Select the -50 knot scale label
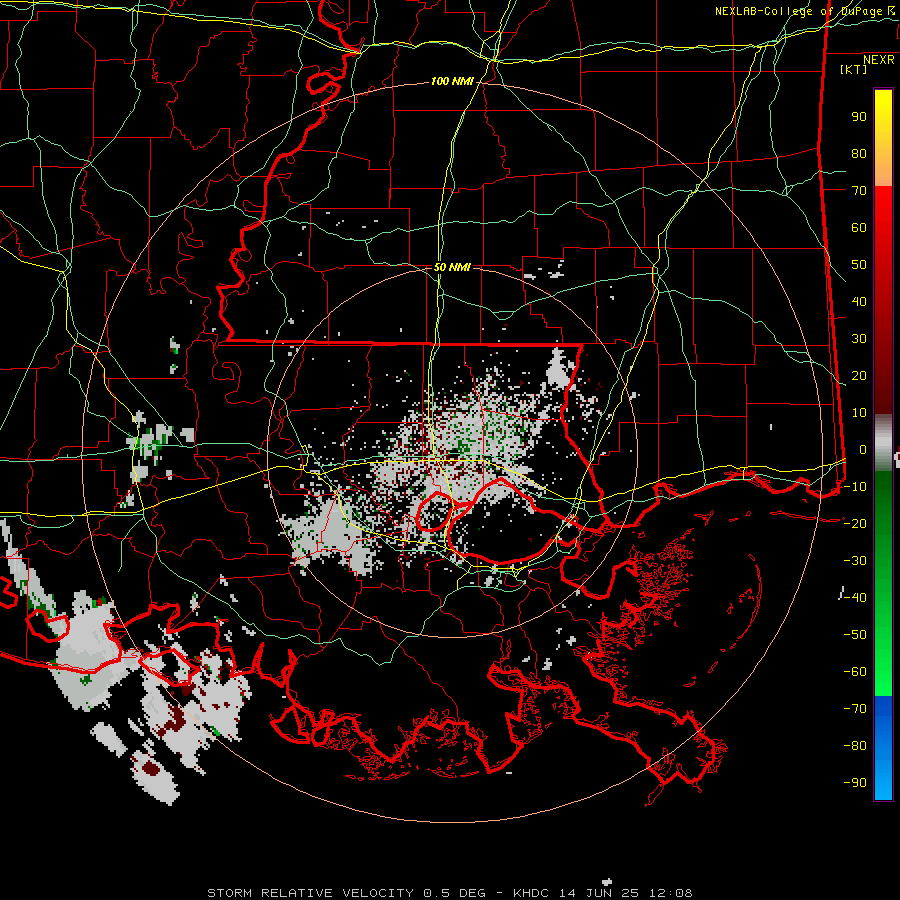Viewport: 900px width, 900px height. tap(855, 635)
